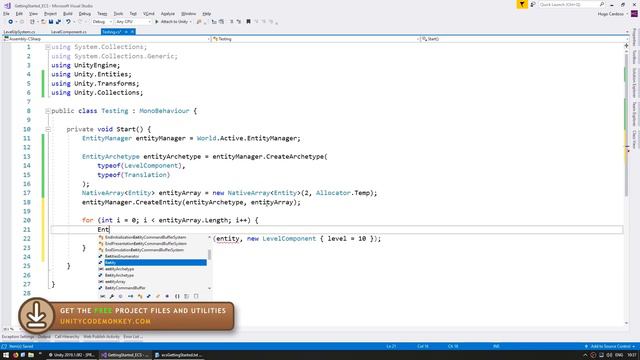Open the Build menu
The width and height of the screenshot is (640, 360).
click(x=68, y=13)
